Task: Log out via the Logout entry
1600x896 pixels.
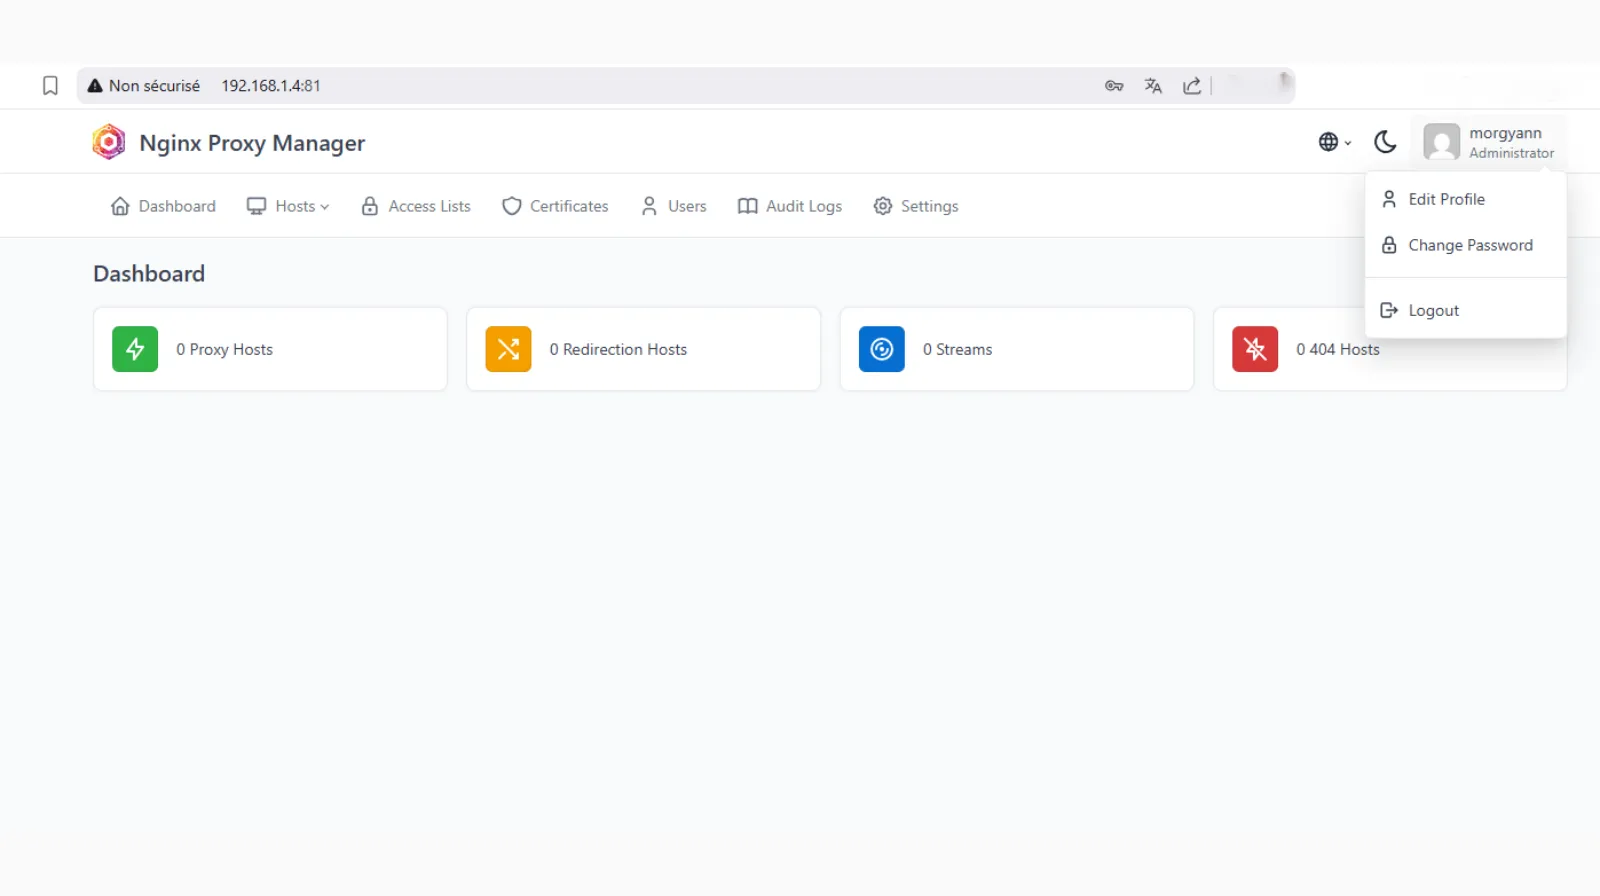Action: tap(1433, 310)
